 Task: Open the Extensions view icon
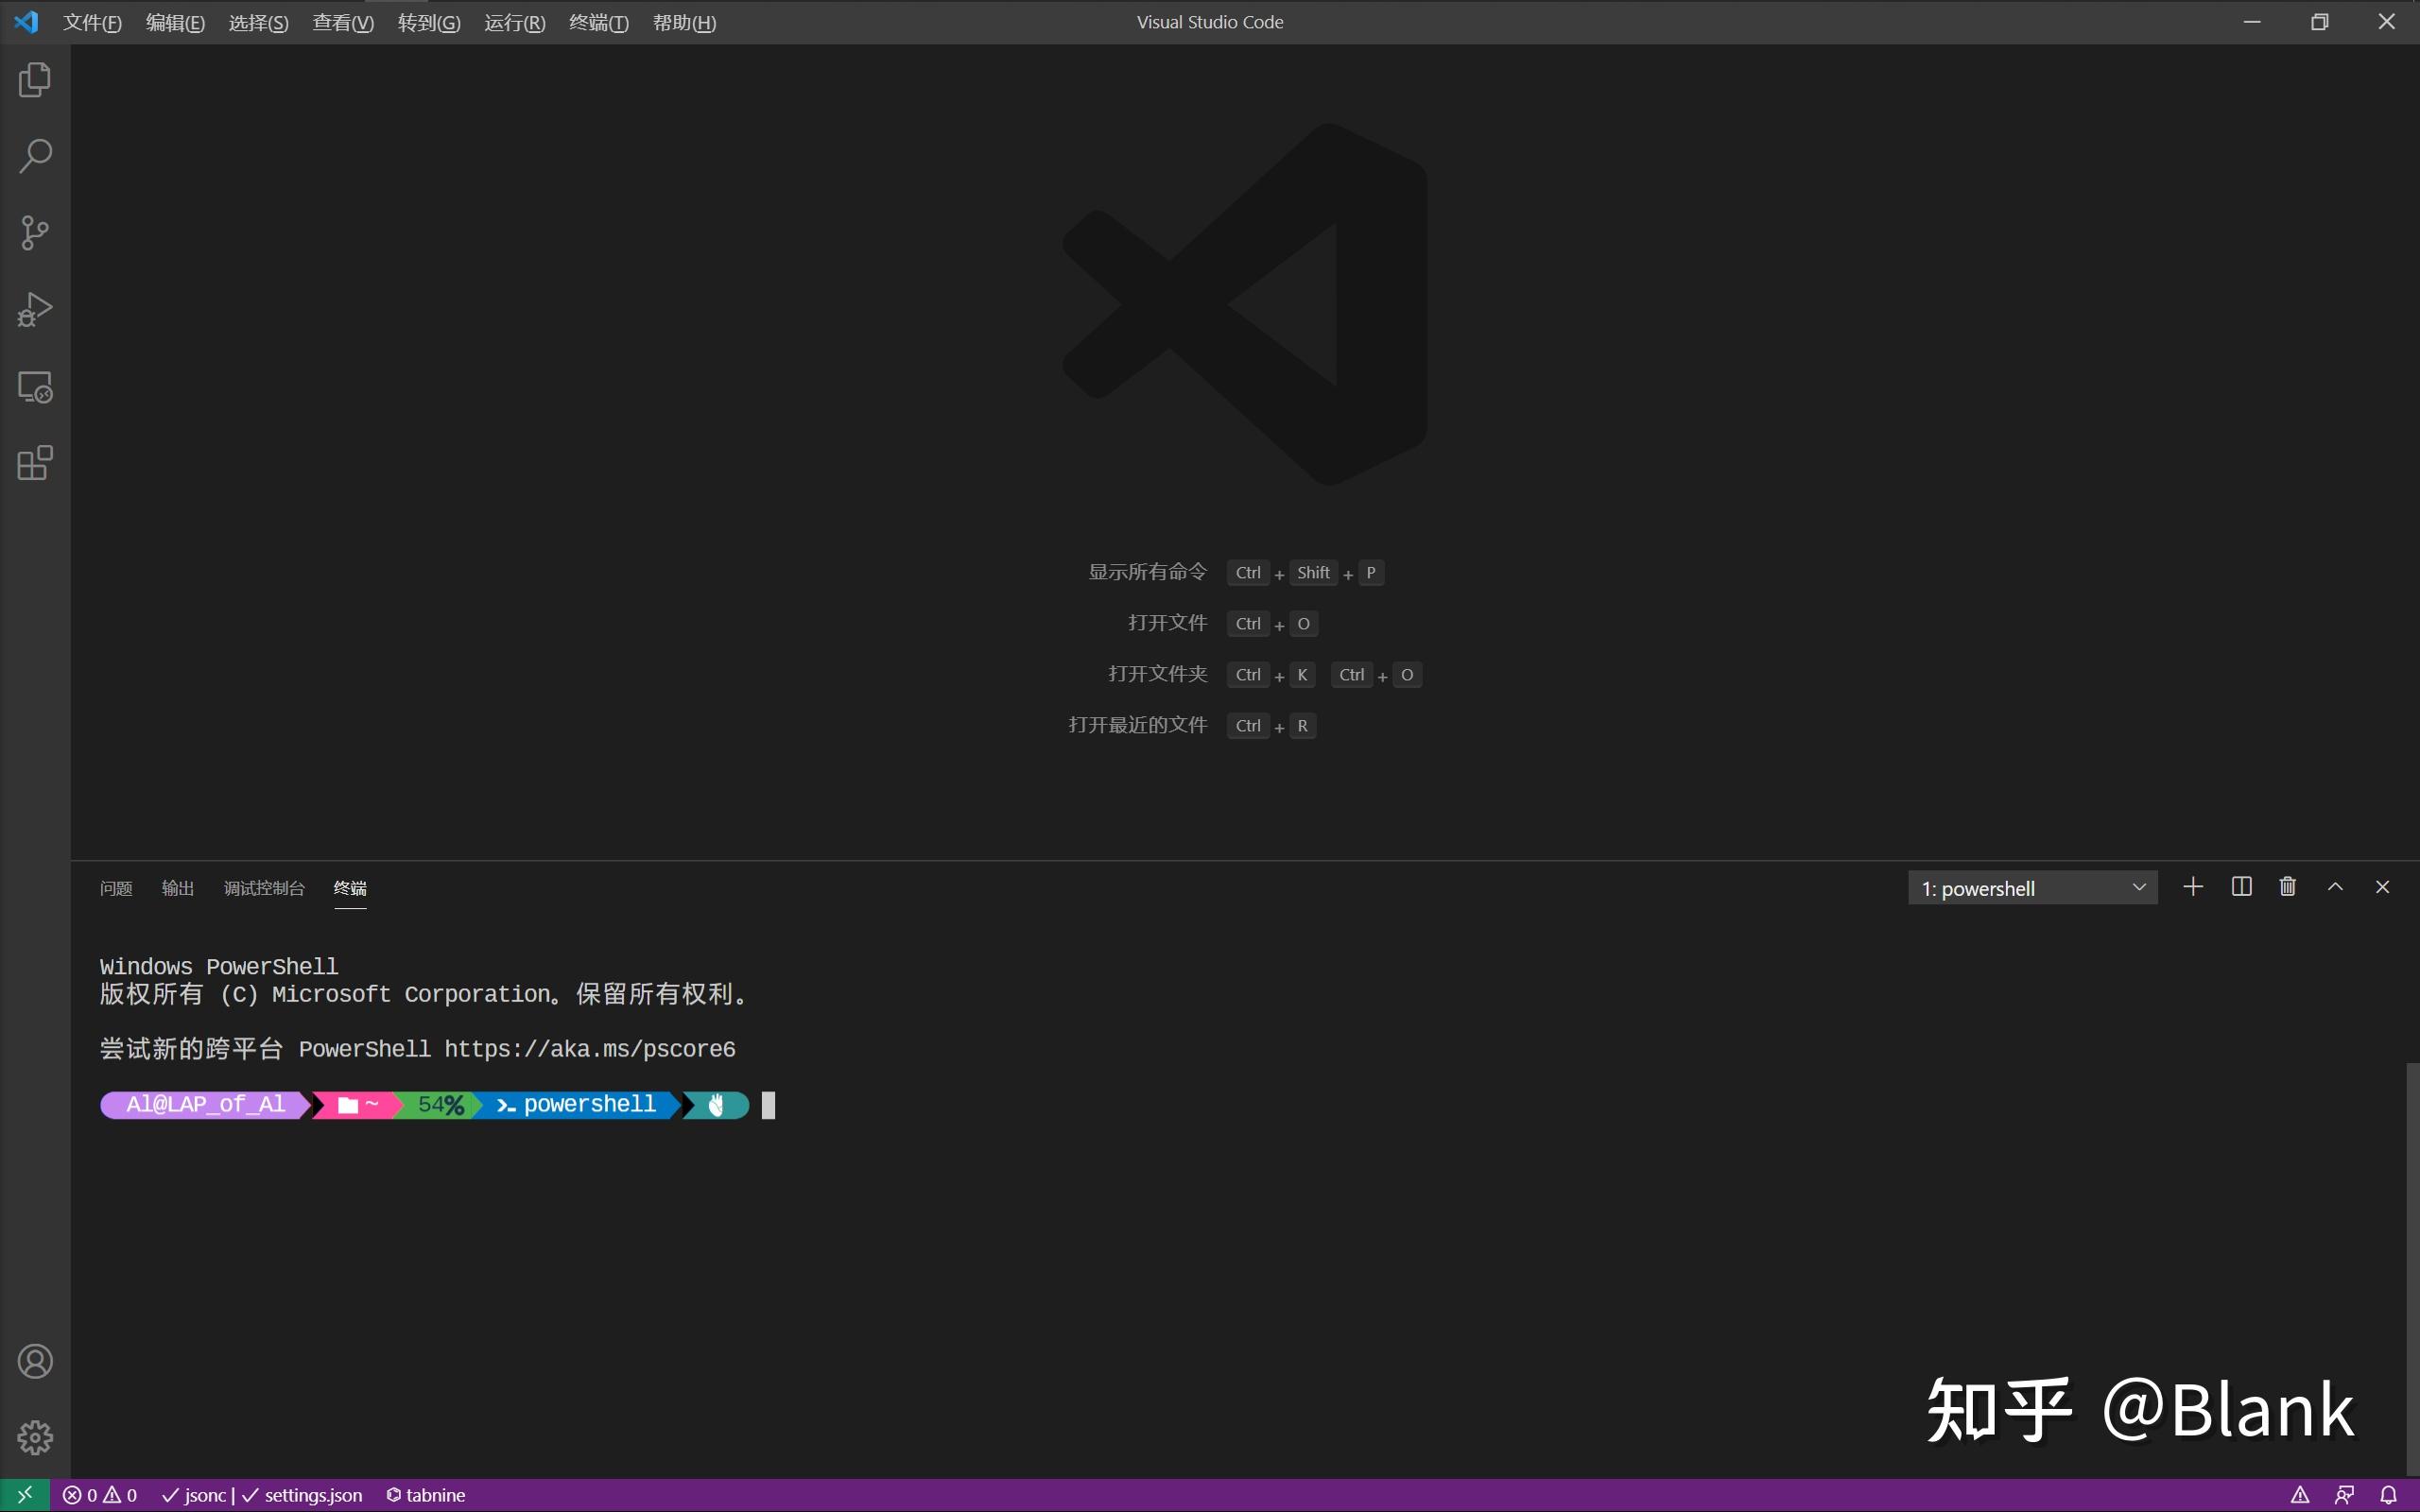pos(35,463)
